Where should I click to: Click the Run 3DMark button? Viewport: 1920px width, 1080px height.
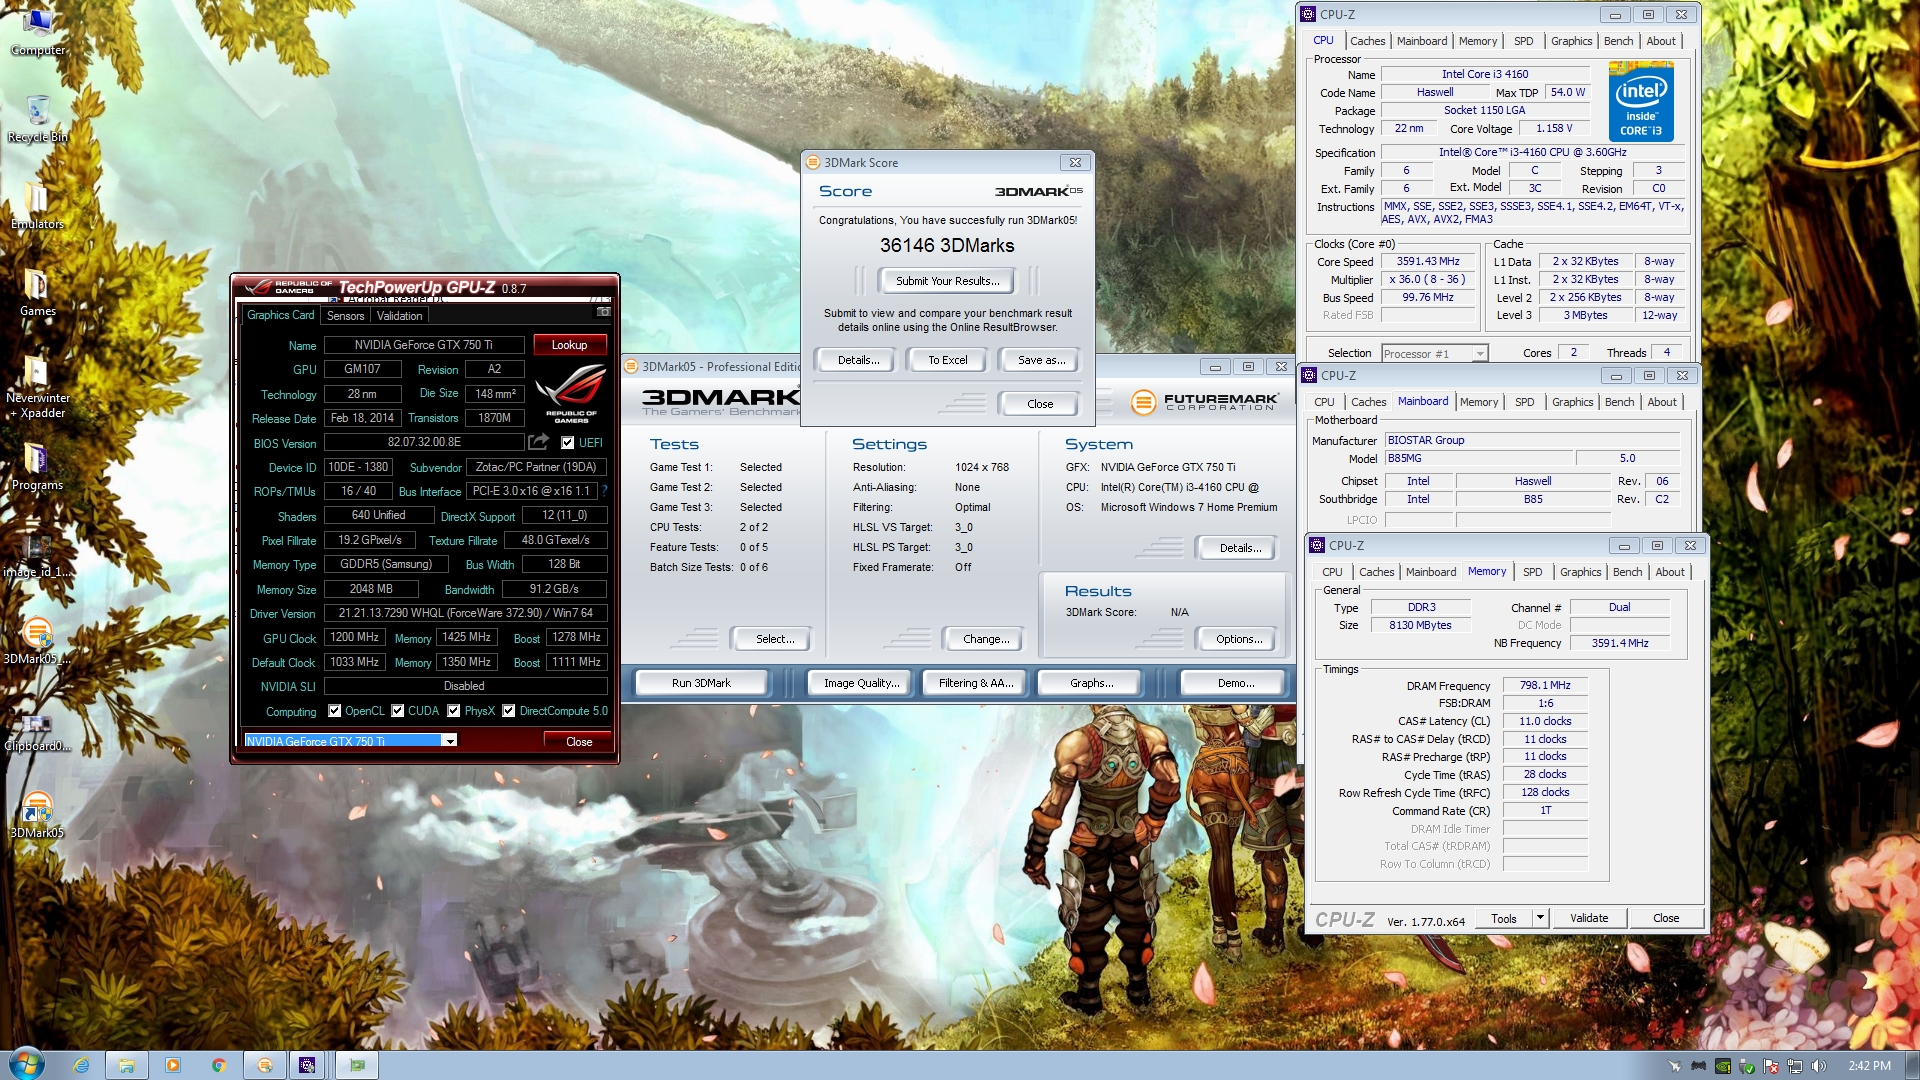[701, 683]
